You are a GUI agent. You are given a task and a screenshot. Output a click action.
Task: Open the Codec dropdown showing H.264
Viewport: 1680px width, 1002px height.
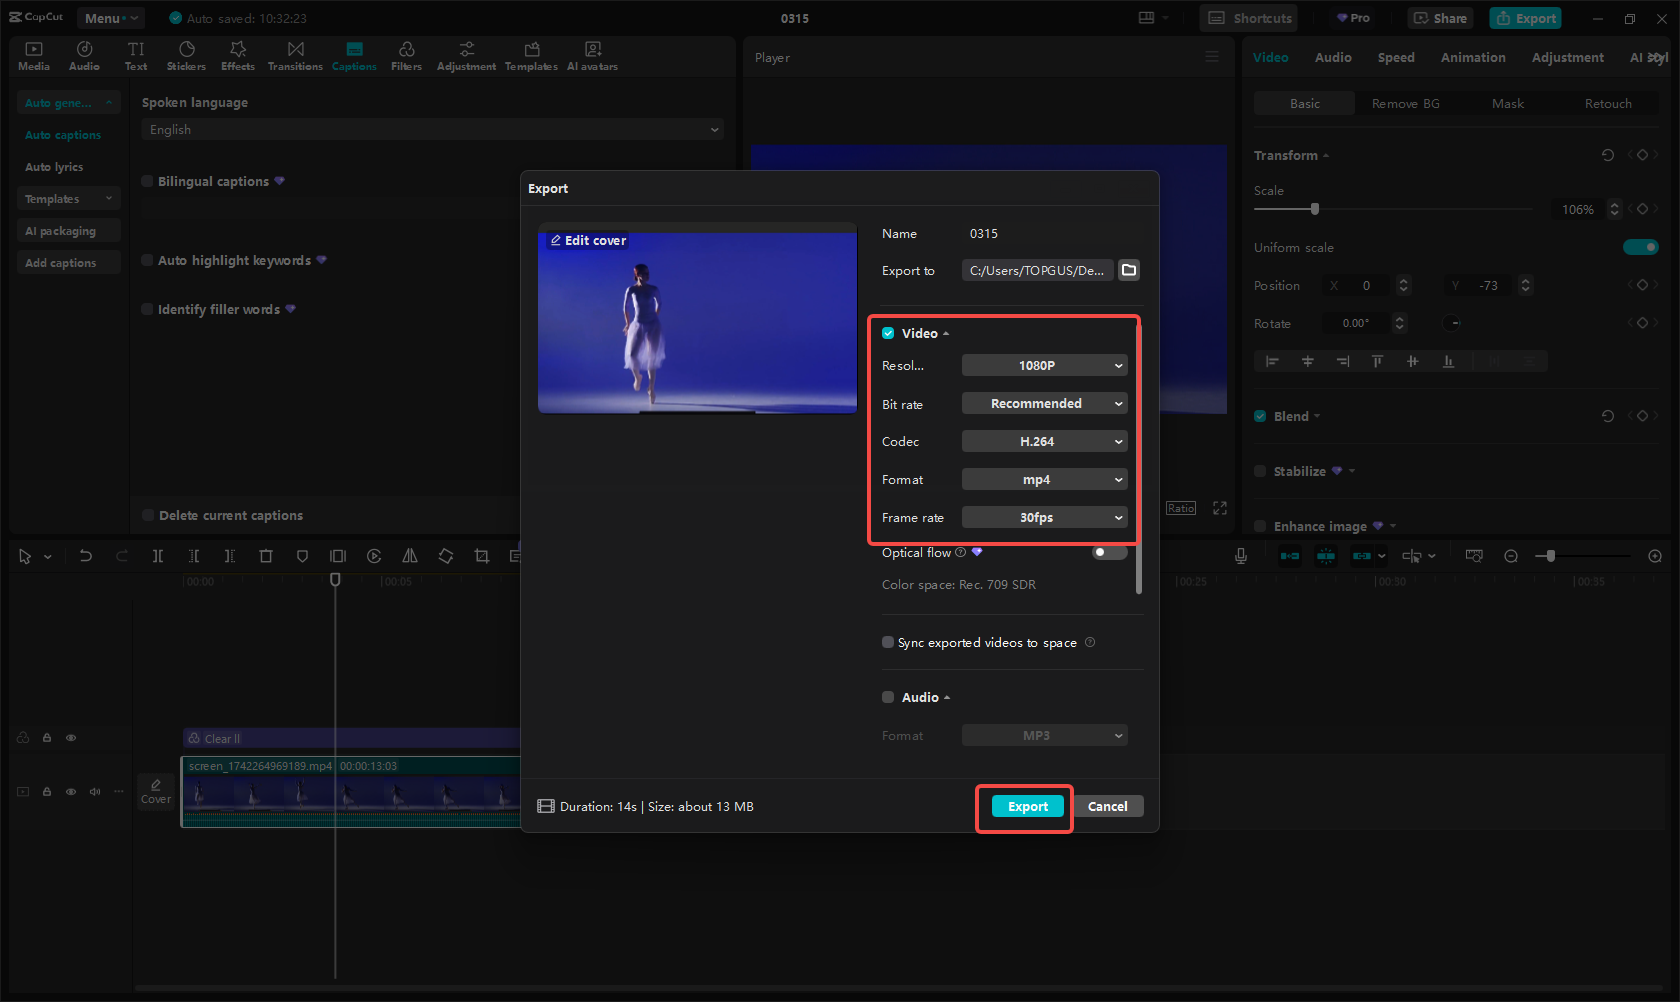(1044, 441)
